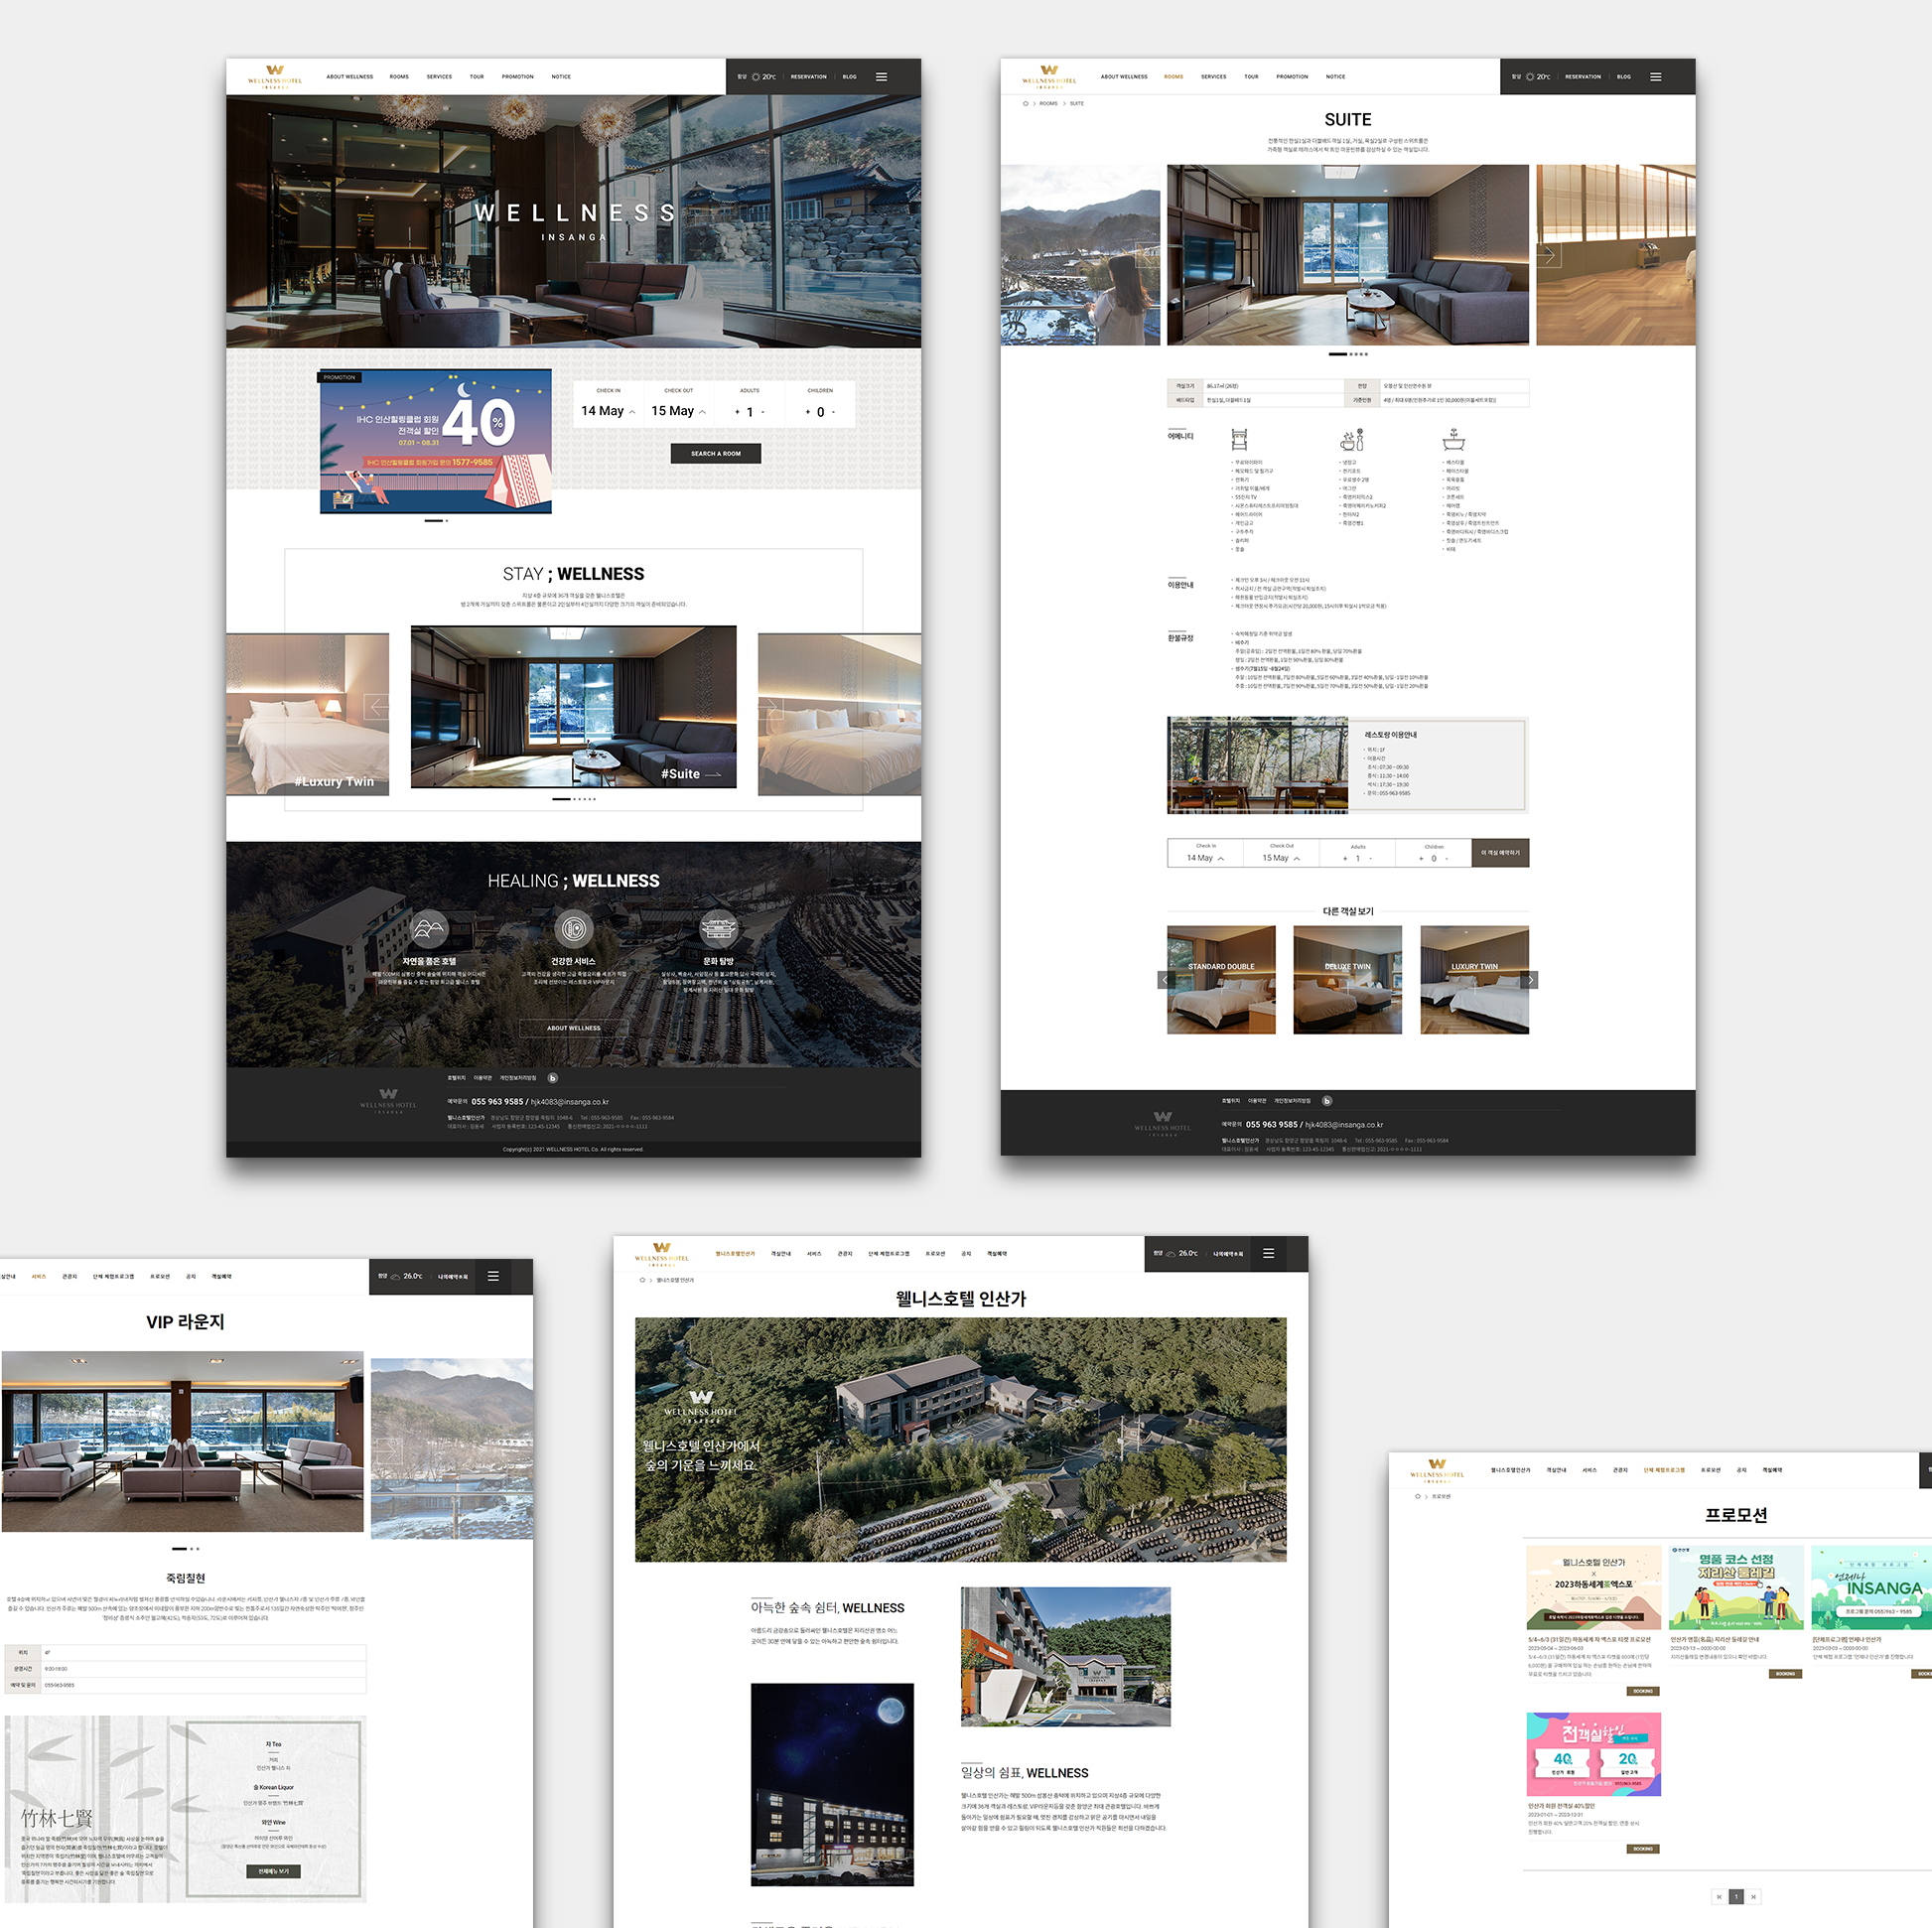The image size is (1932, 1928).
Task: Open NOTICE menu on Suite page
Action: click(x=1335, y=77)
